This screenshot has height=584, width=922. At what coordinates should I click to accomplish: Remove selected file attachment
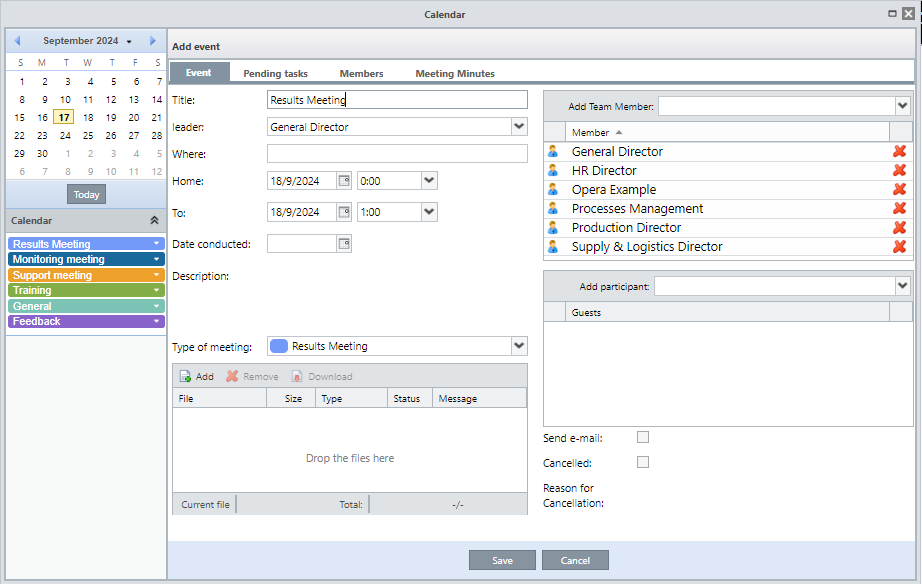(x=252, y=376)
